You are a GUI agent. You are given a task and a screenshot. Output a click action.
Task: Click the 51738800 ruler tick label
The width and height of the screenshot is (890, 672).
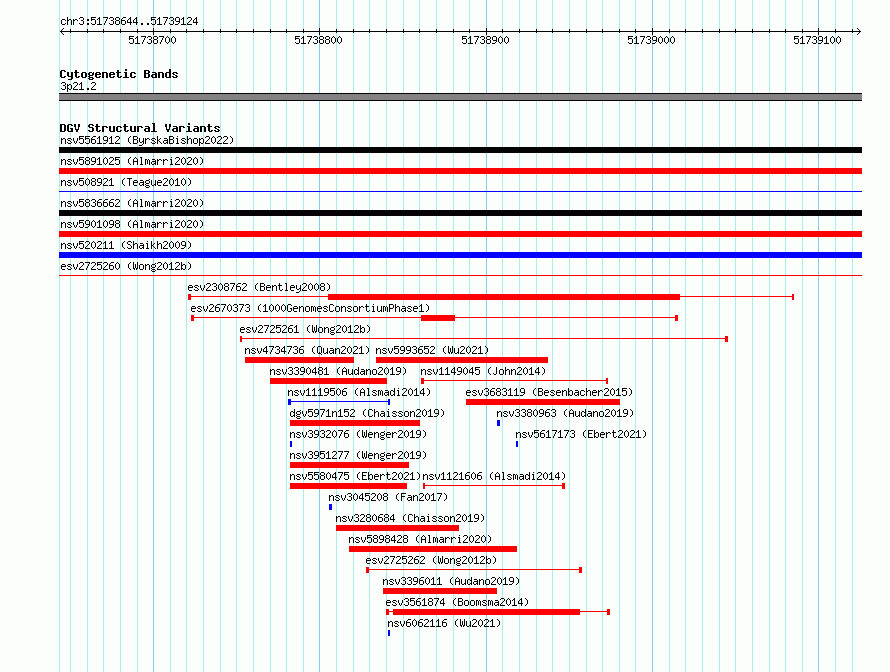[318, 40]
